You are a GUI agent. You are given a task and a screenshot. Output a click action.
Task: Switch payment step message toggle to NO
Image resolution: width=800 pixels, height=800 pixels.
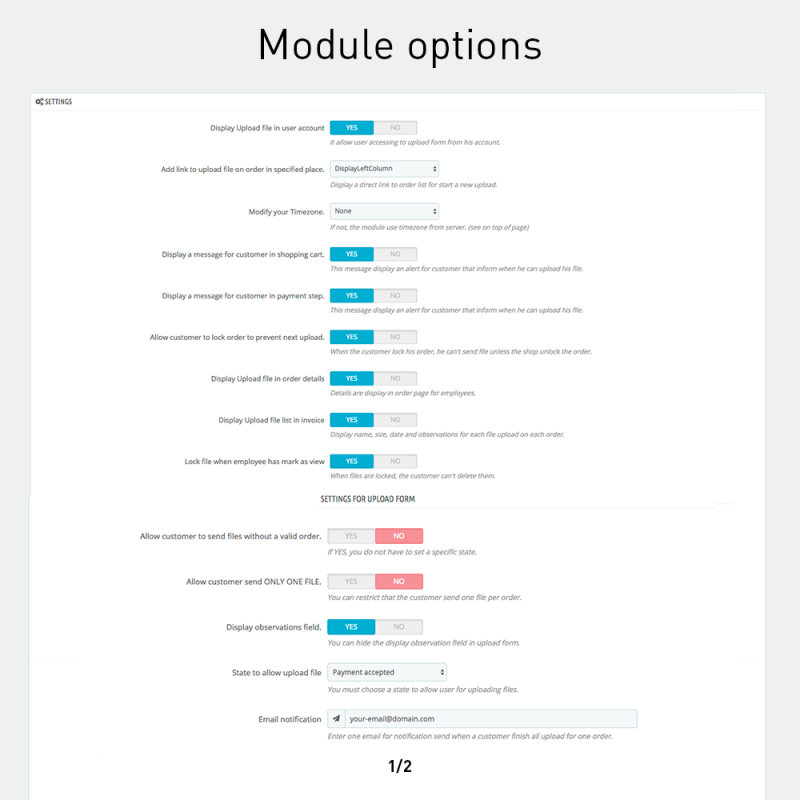[x=395, y=295]
